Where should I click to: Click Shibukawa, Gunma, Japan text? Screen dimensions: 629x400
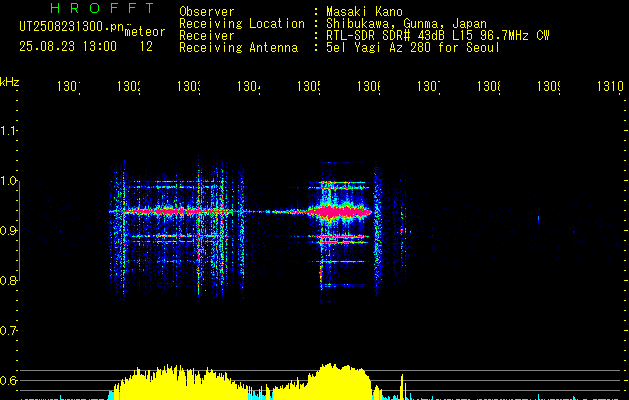pos(406,24)
